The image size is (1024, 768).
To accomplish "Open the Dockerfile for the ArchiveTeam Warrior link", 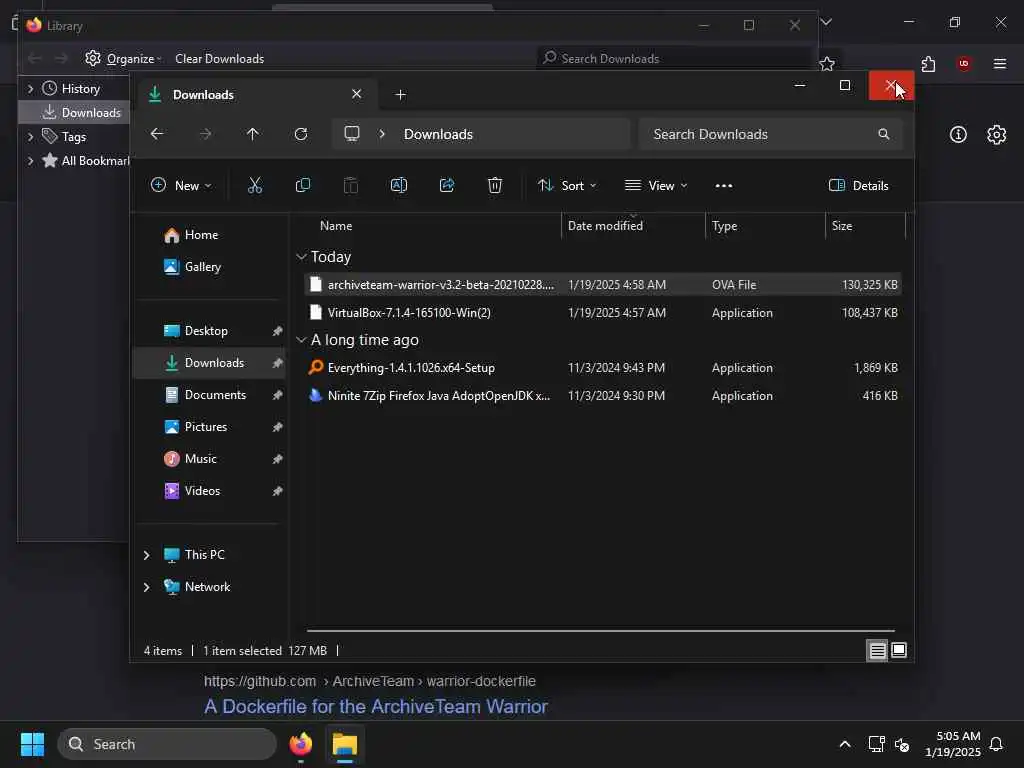I will coord(376,707).
